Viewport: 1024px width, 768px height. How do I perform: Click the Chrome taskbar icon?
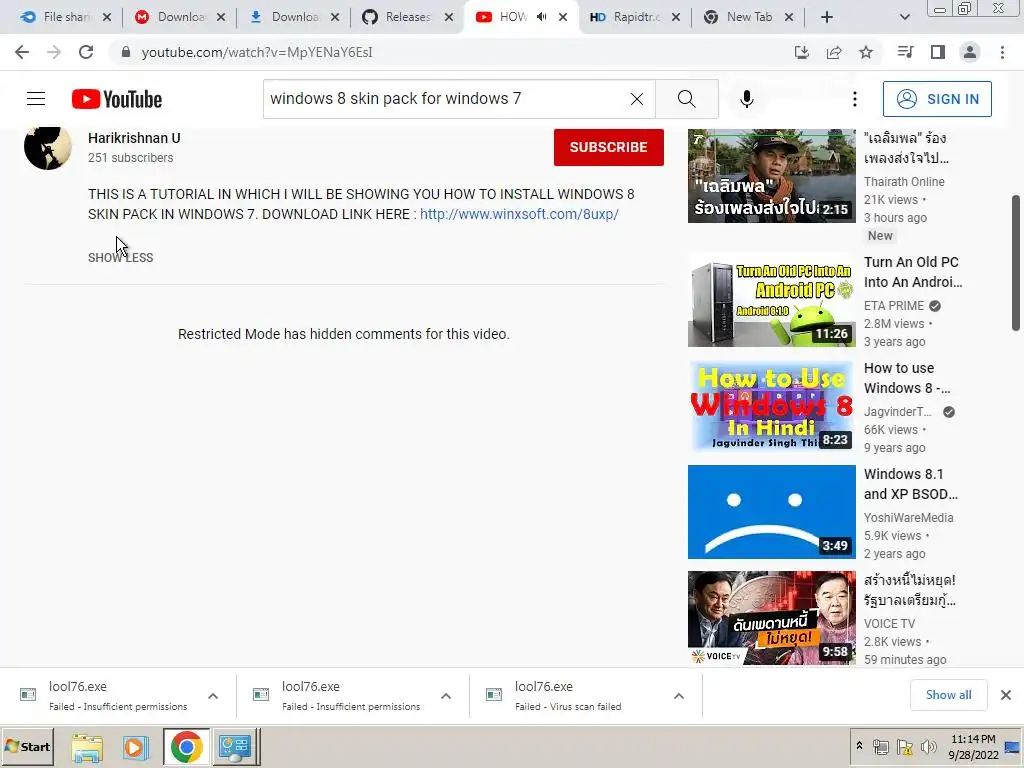186,747
